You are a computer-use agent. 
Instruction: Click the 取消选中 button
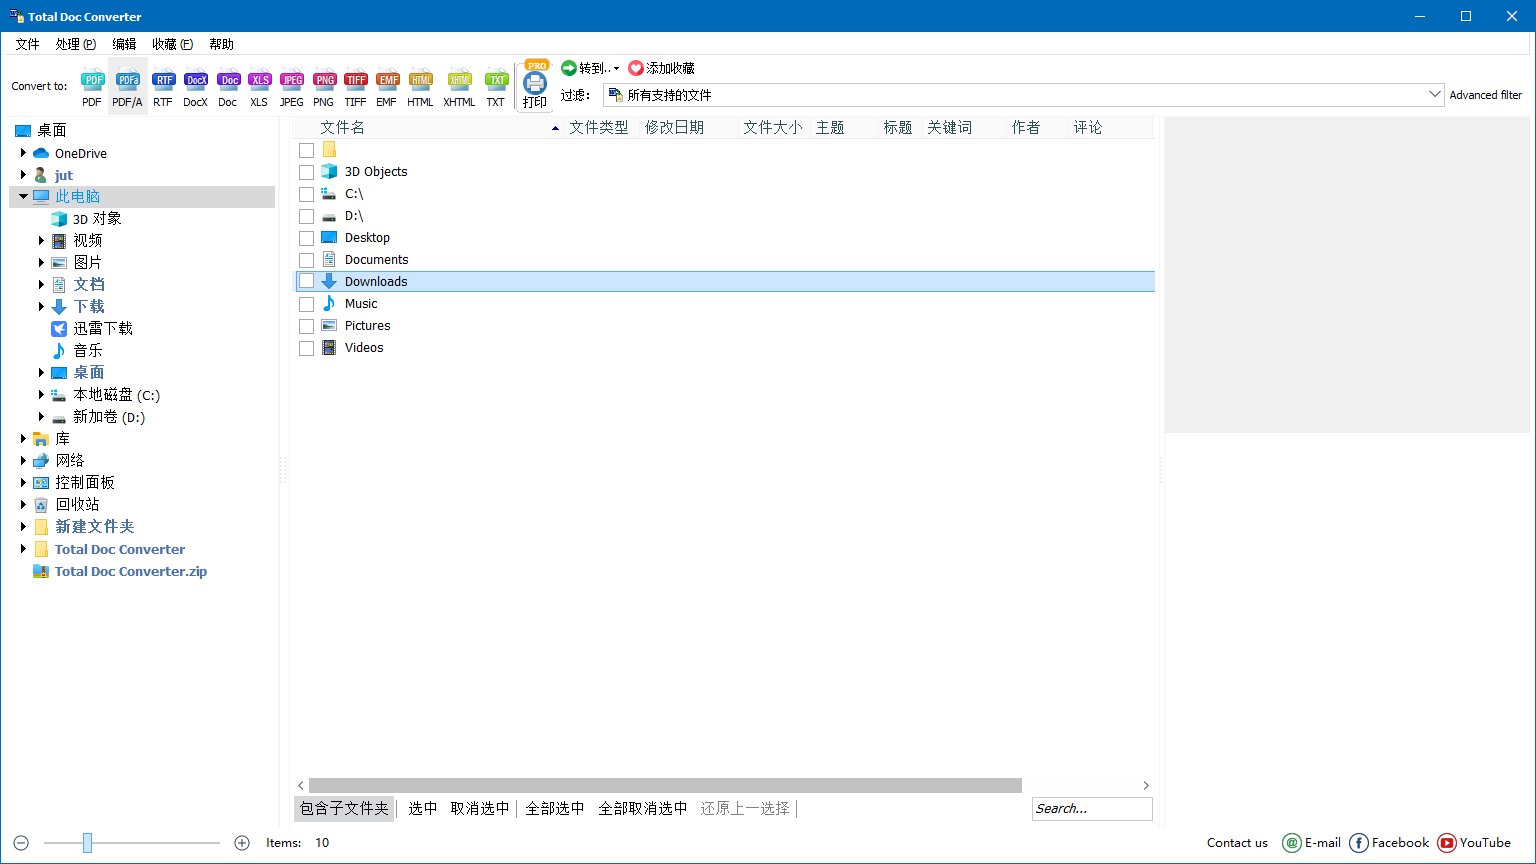click(480, 808)
